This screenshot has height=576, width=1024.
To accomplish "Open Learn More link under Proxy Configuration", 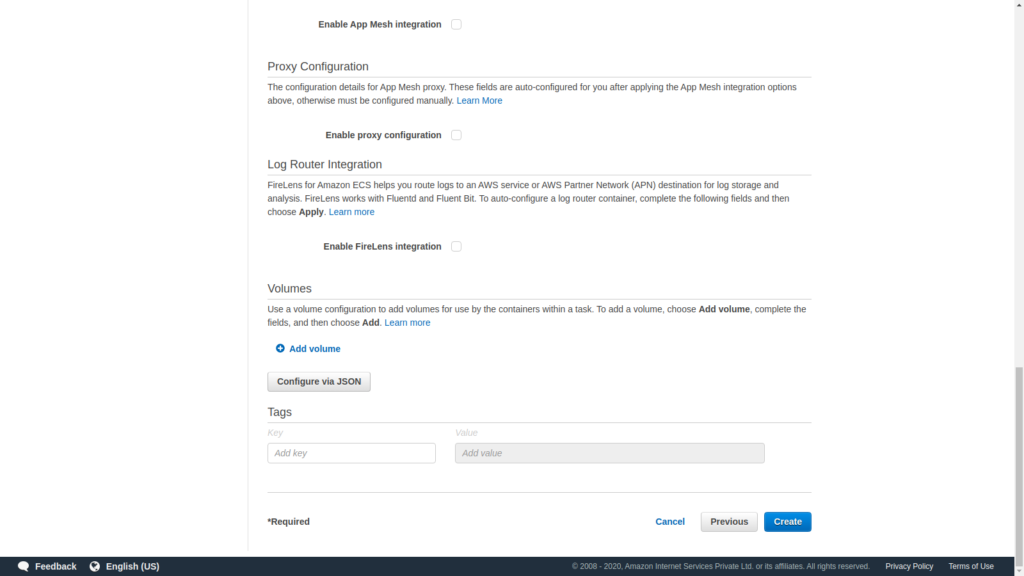I will click(x=479, y=101).
